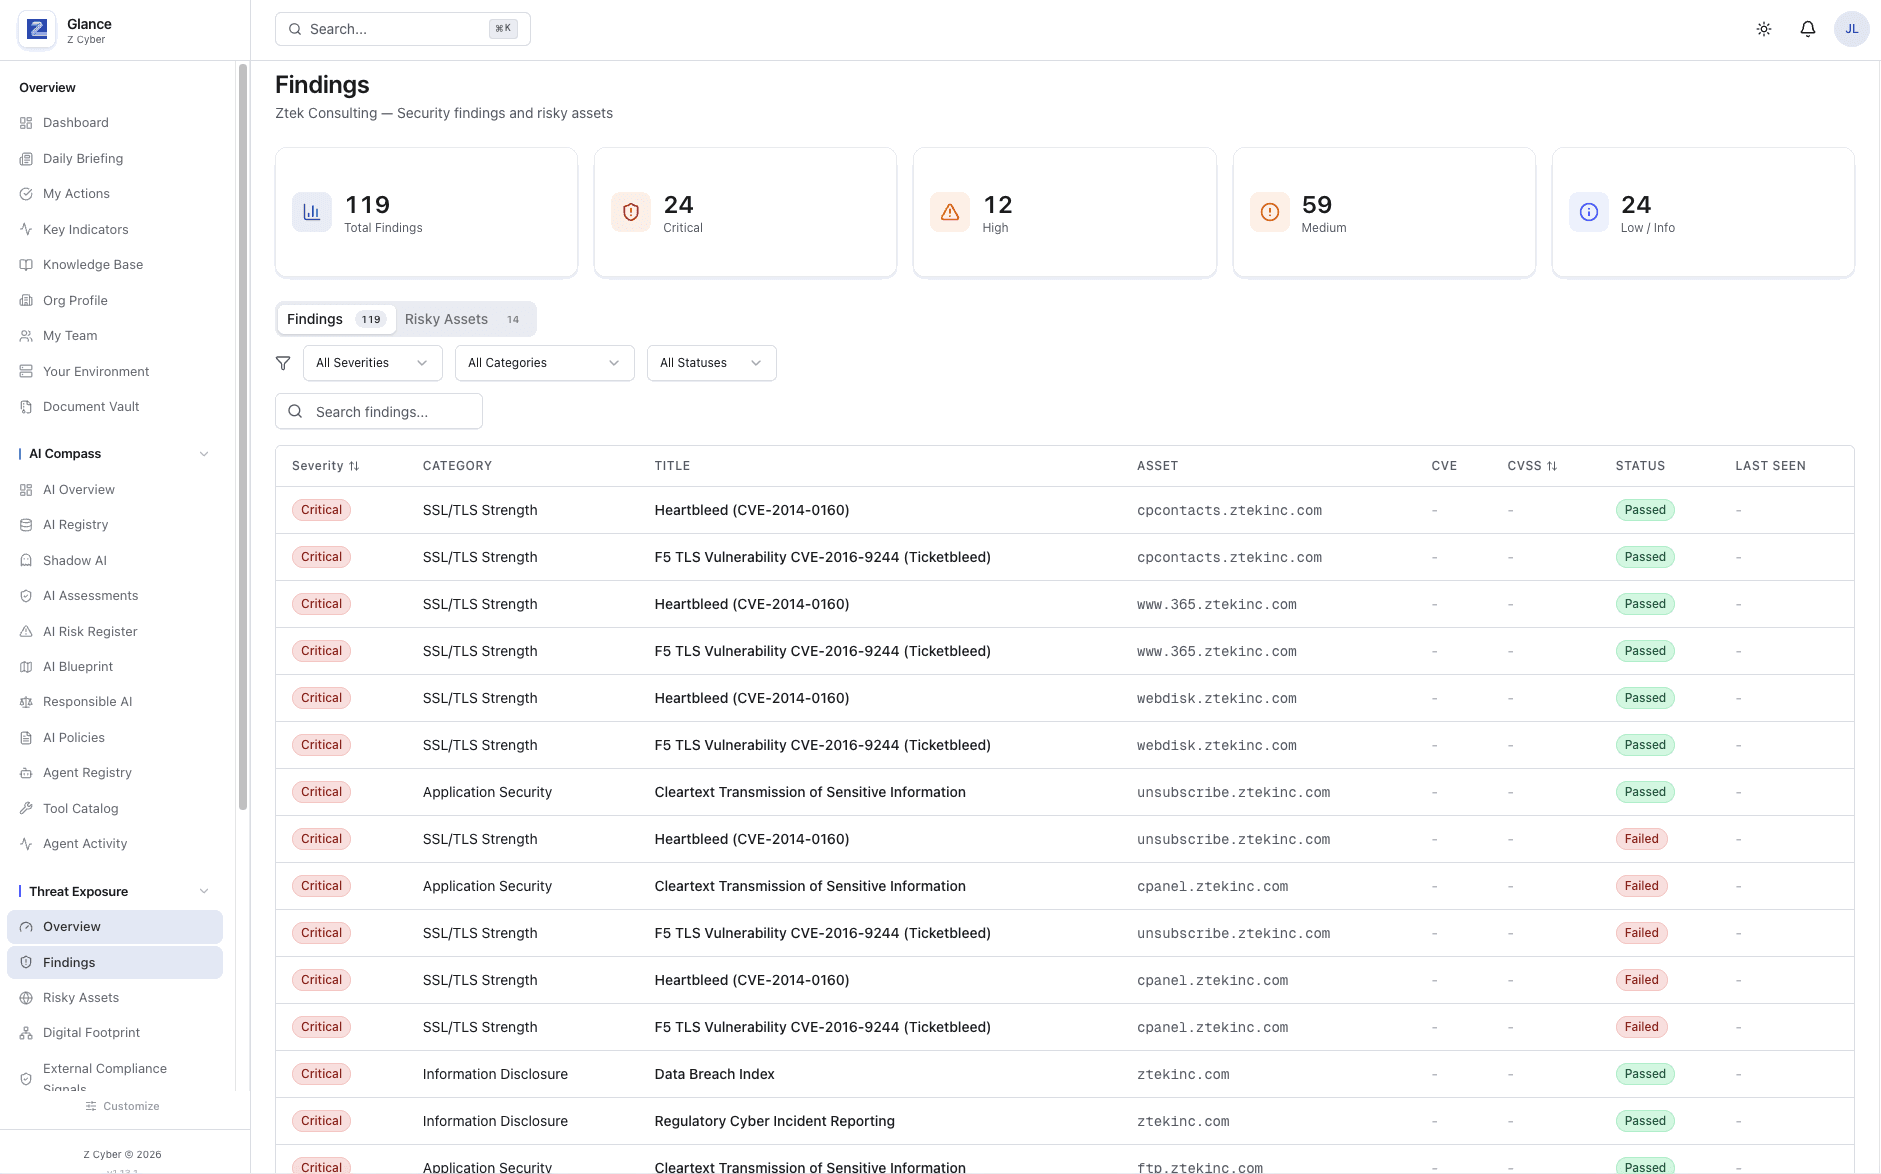
Task: Click the LAST SEEN column header
Action: tap(1770, 466)
